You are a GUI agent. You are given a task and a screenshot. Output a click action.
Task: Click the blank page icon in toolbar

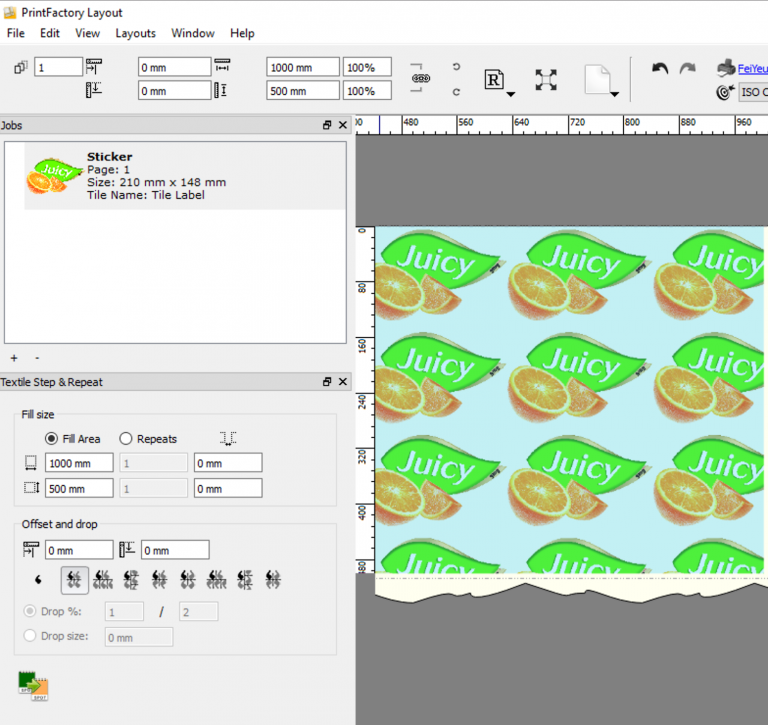pos(598,79)
